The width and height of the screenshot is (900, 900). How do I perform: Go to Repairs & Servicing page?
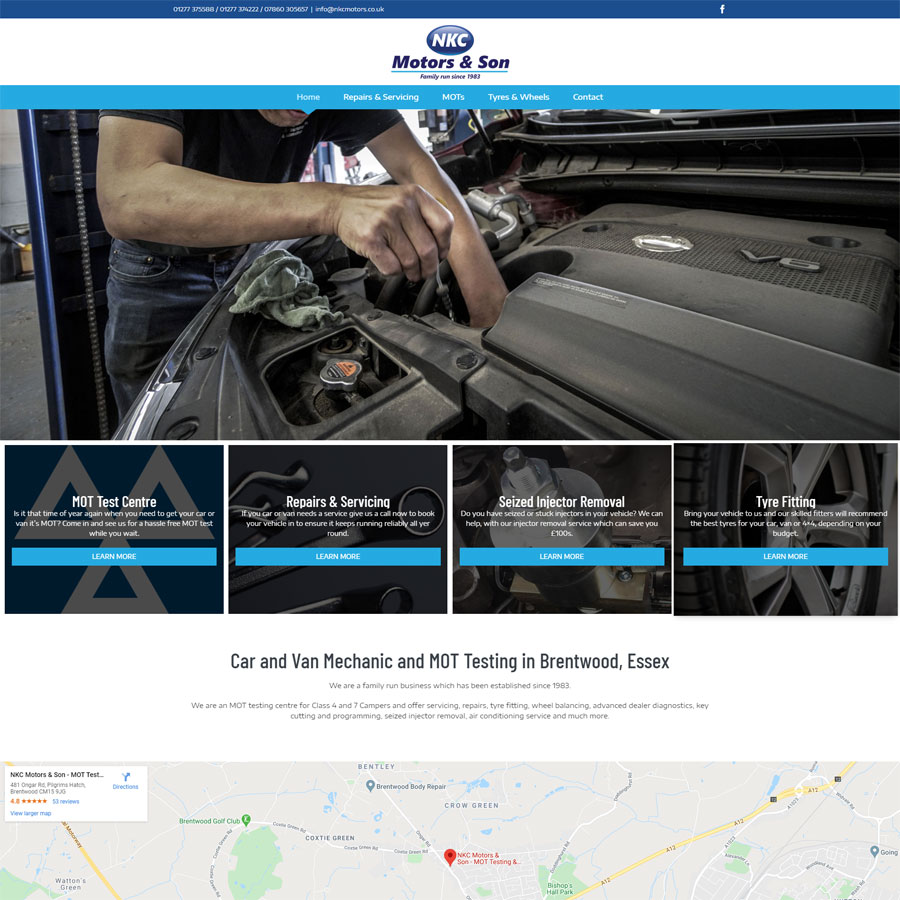coord(381,97)
